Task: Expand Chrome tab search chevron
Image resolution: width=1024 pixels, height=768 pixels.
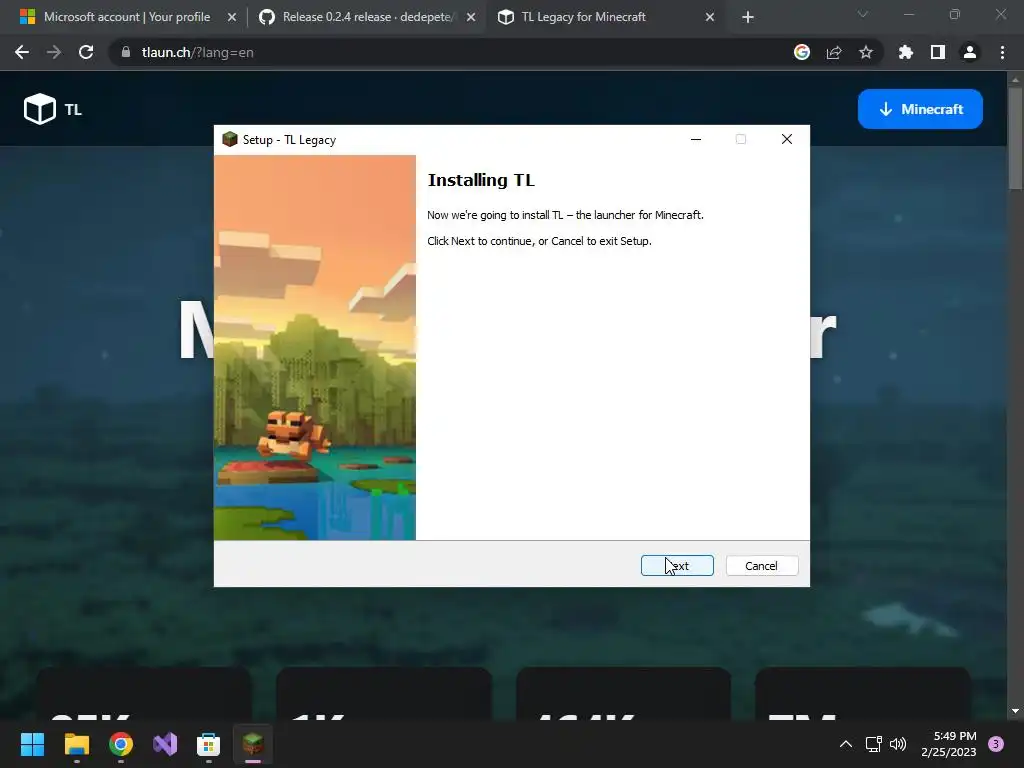Action: [863, 14]
